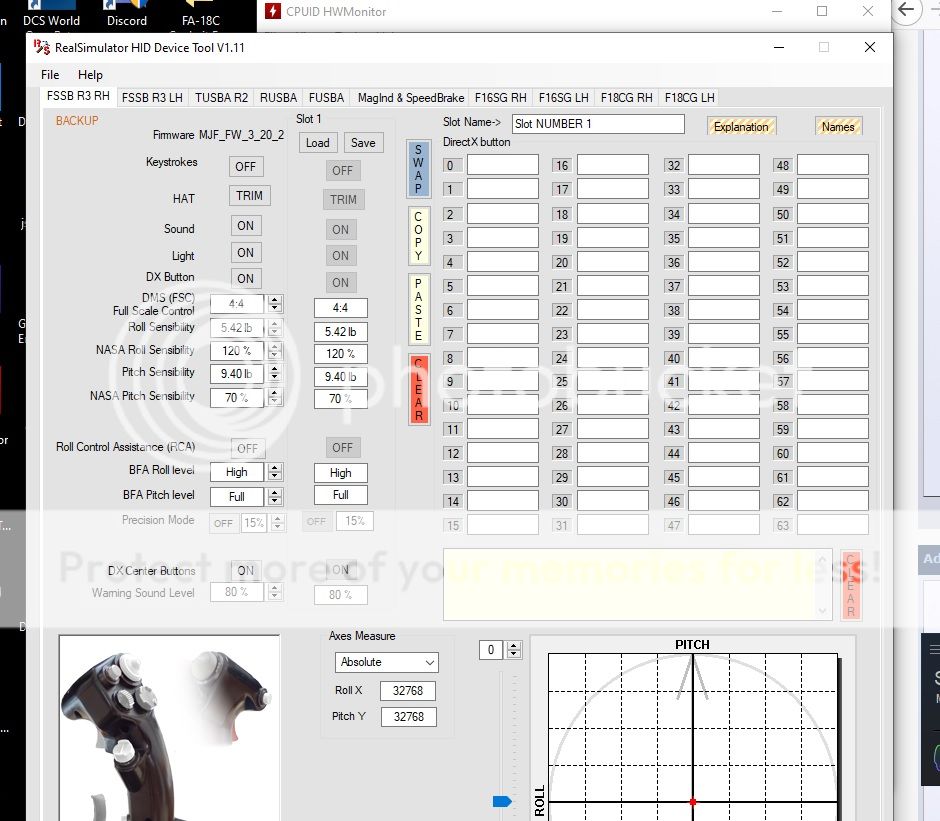Edit the Slot Name text field

pos(600,123)
